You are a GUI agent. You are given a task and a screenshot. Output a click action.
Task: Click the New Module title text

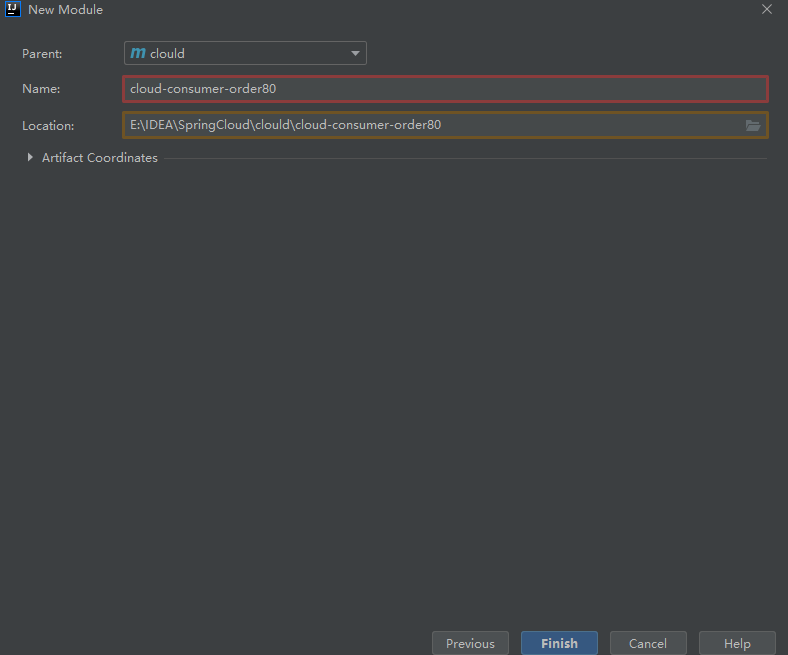pos(65,10)
